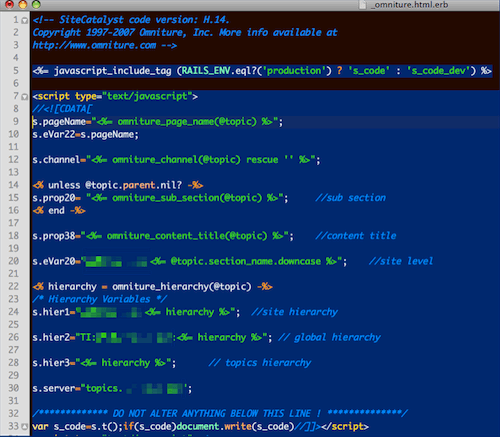500x437 pixels.
Task: Click the http://www.omniture.com URL text
Action: tap(94, 45)
